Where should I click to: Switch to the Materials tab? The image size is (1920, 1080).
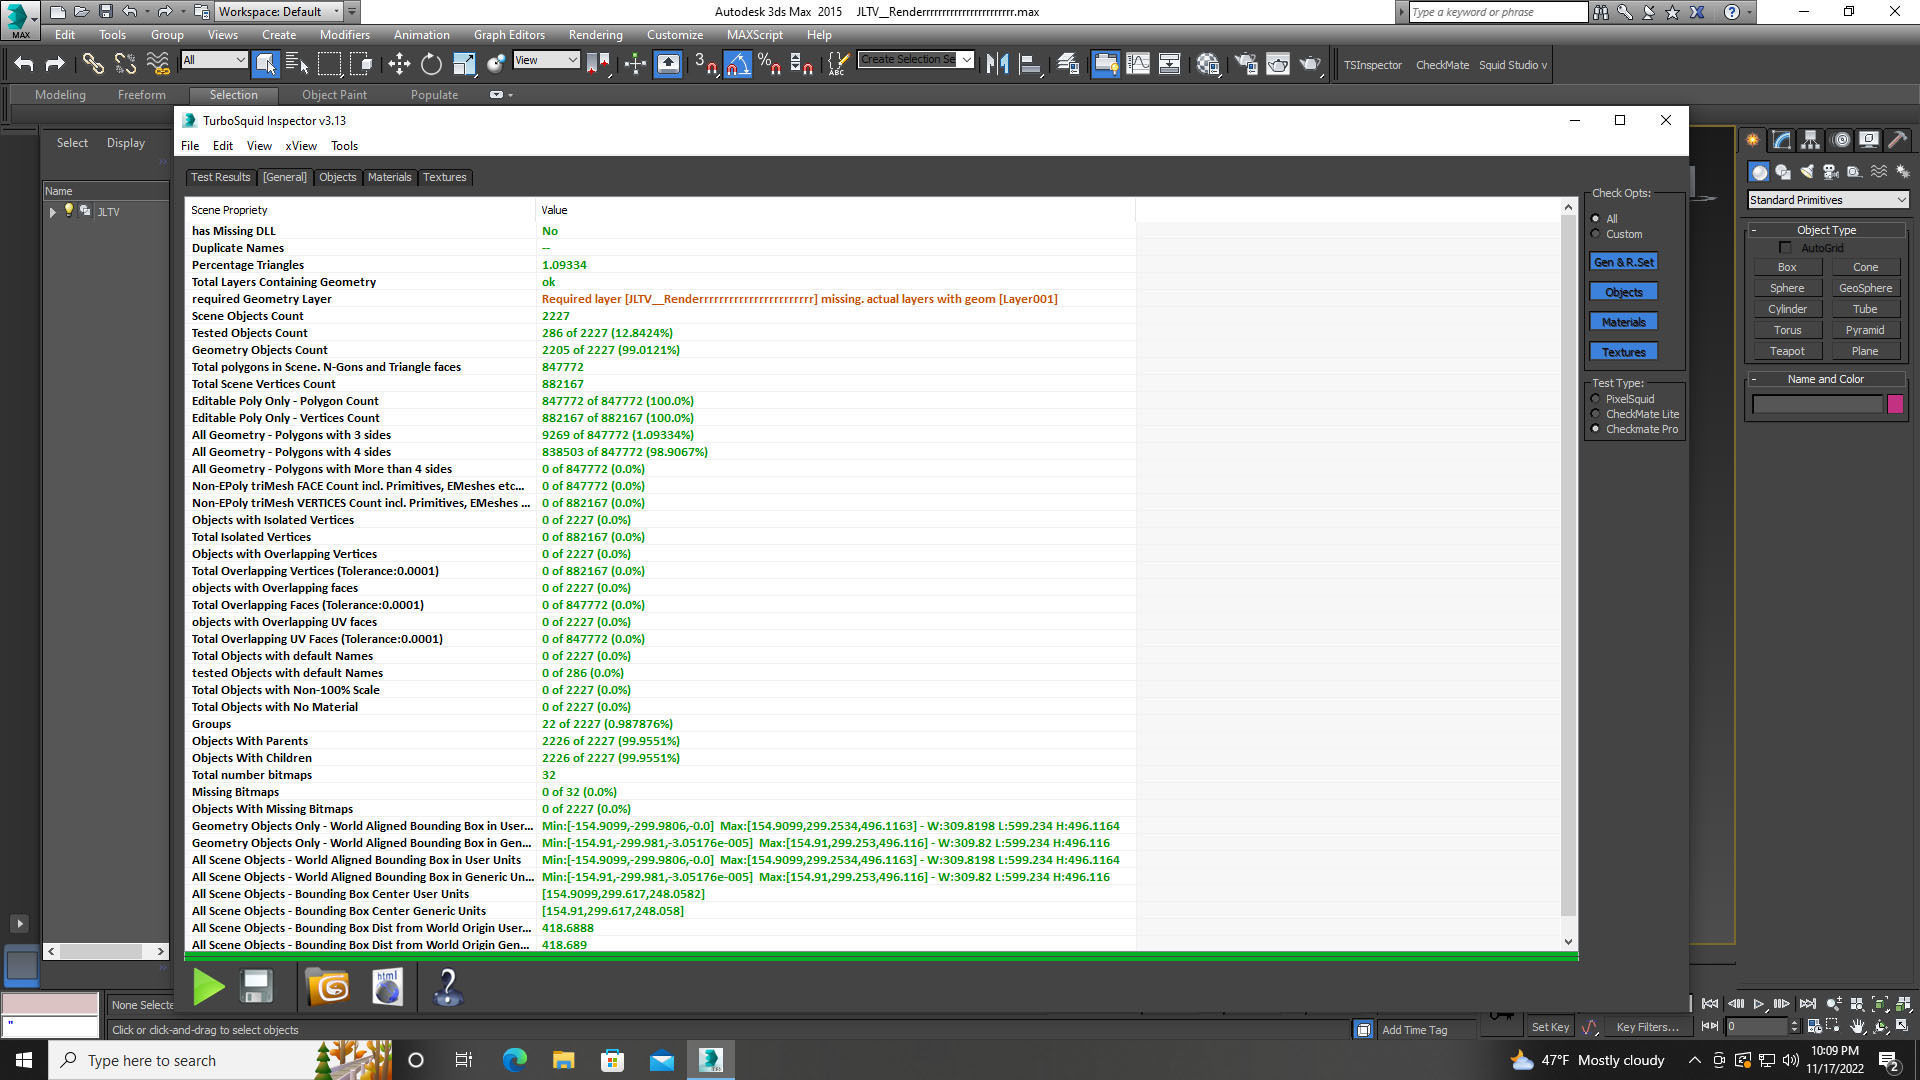click(389, 177)
